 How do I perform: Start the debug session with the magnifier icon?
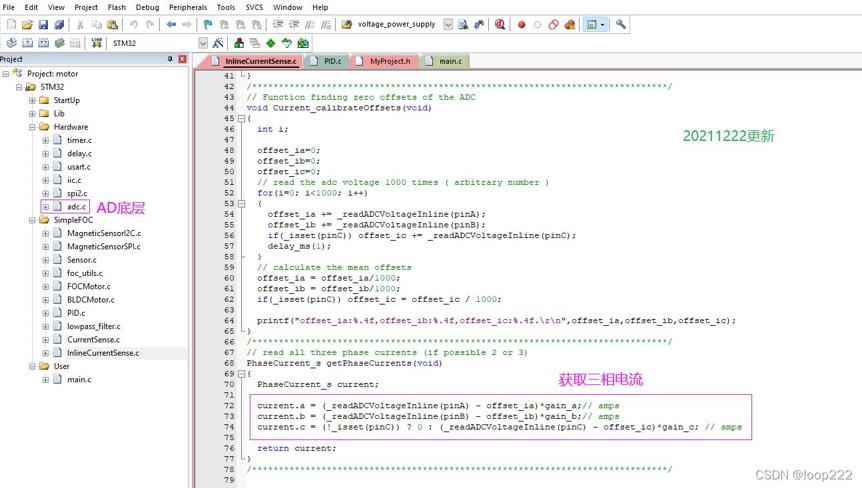pos(499,24)
